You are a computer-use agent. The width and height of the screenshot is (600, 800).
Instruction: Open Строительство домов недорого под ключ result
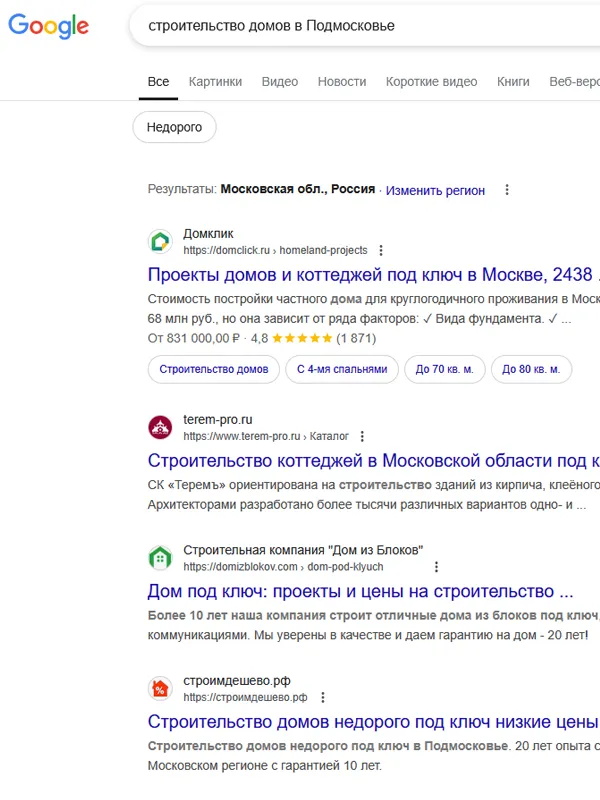coord(373,721)
